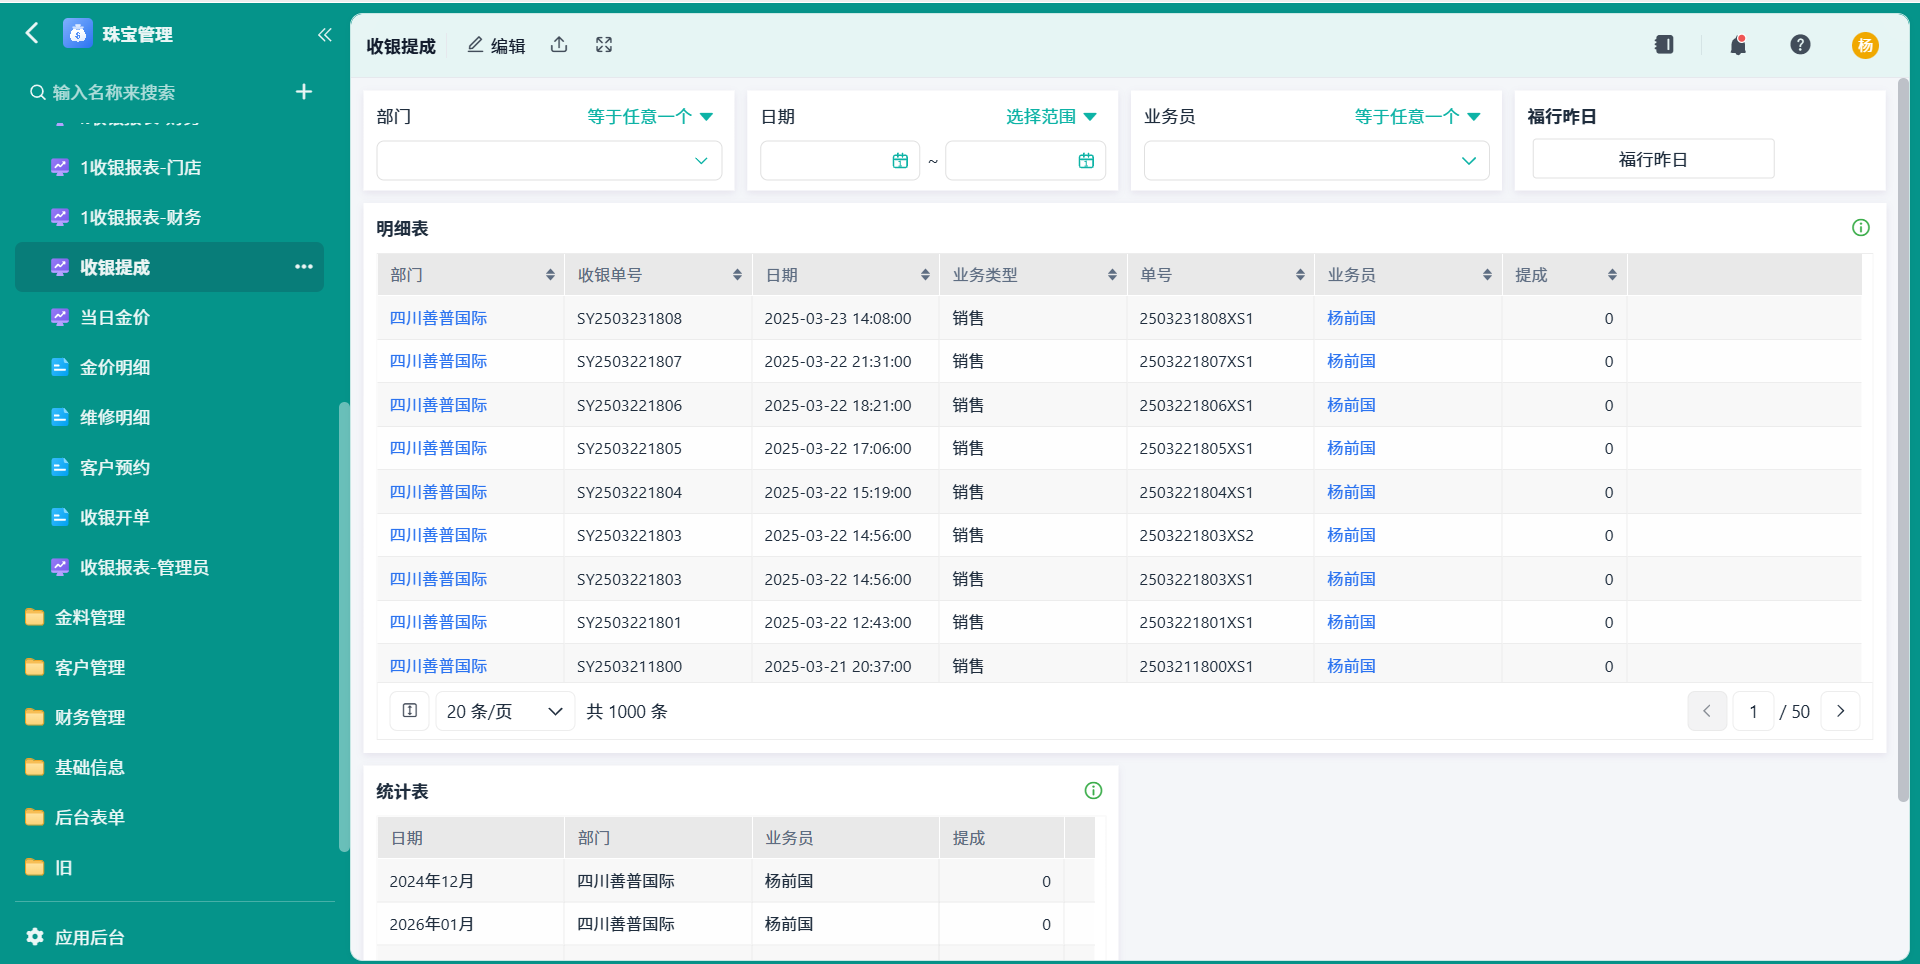The width and height of the screenshot is (1920, 964).
Task: Click the fullscreen expand icon
Action: (x=604, y=45)
